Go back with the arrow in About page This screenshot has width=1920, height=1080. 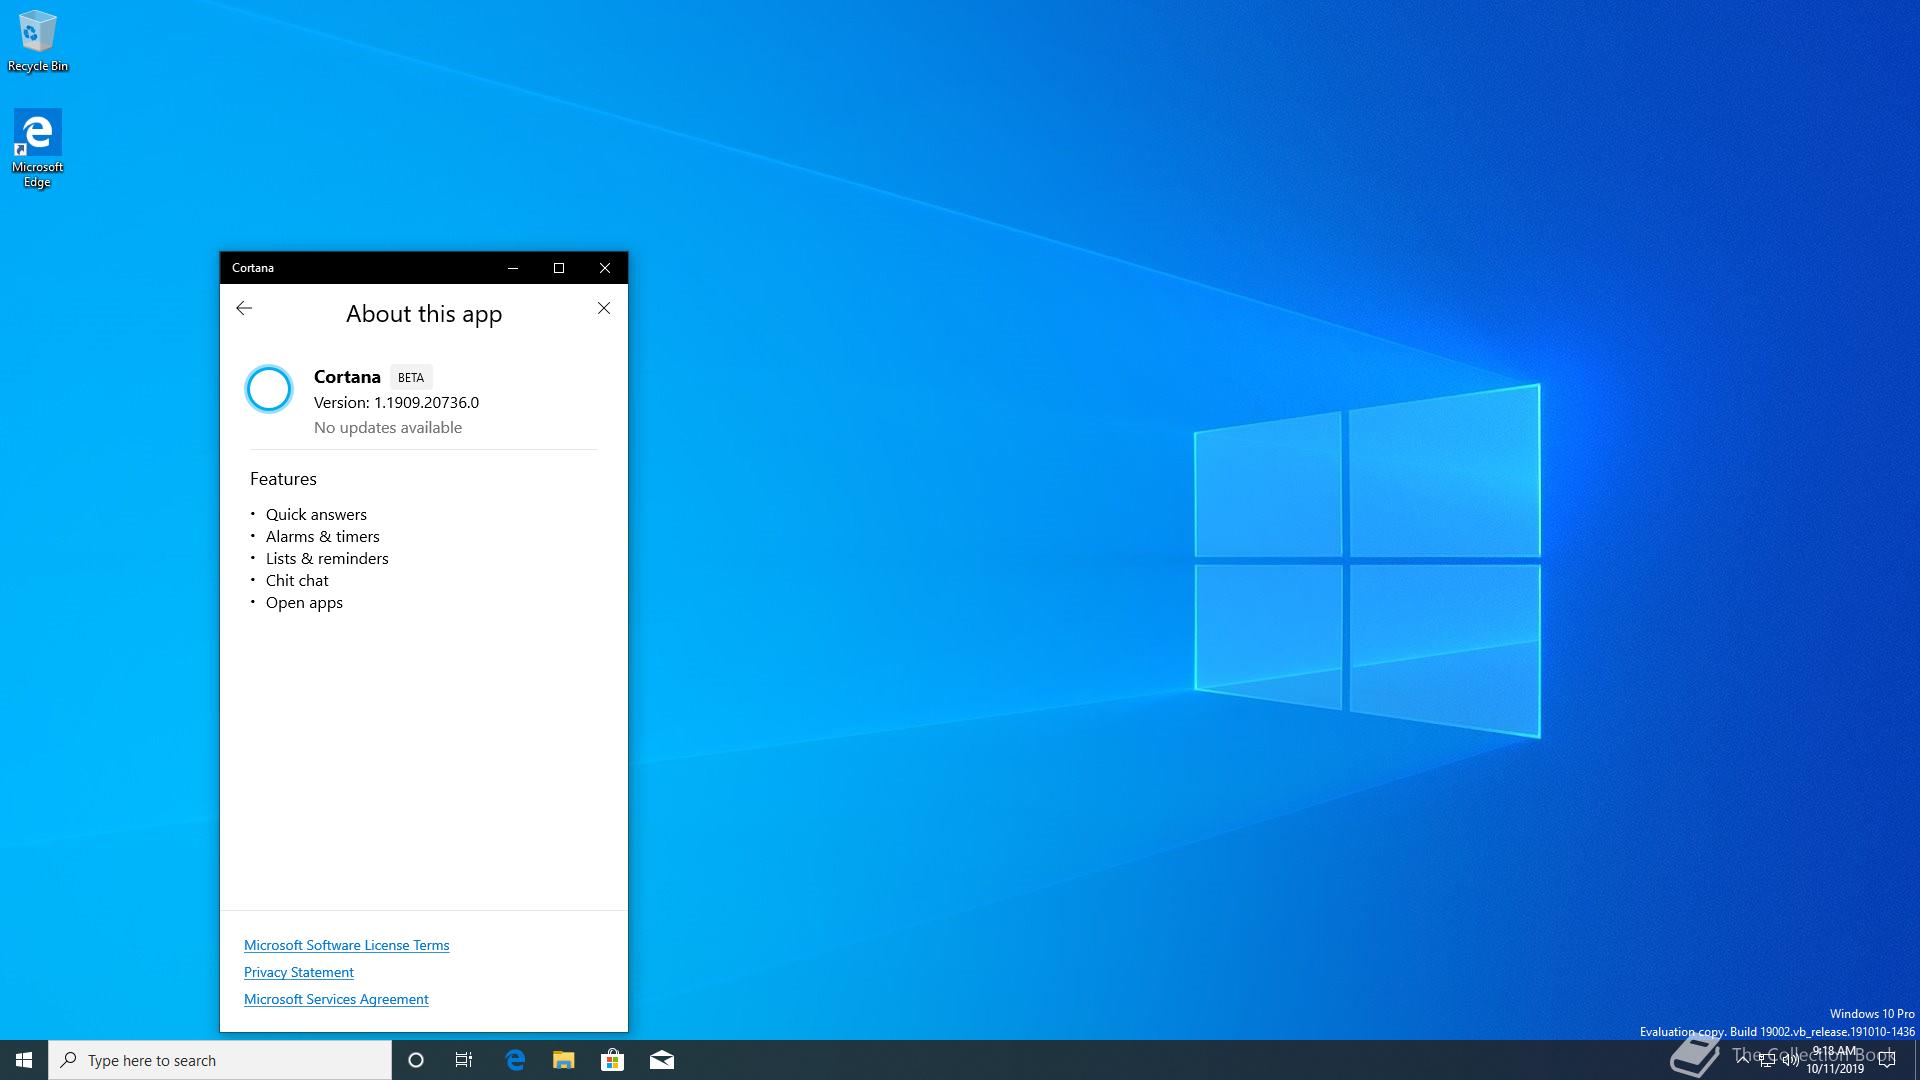(x=244, y=308)
